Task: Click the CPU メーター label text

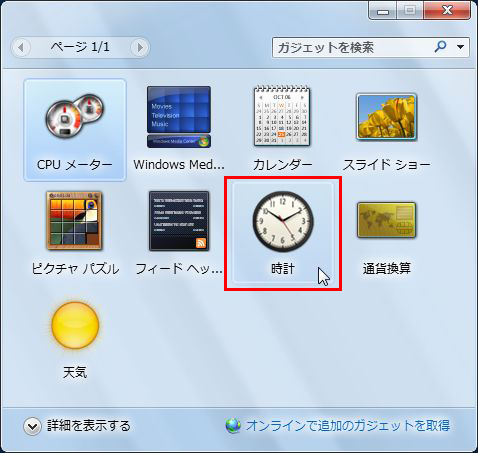Action: tap(75, 165)
